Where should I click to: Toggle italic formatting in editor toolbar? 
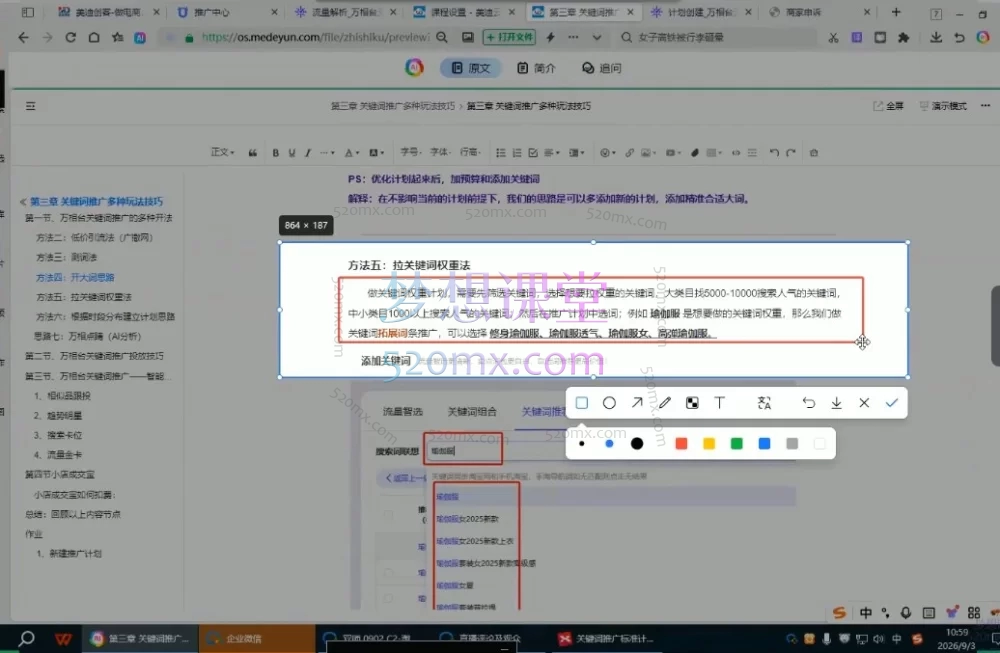[x=307, y=153]
